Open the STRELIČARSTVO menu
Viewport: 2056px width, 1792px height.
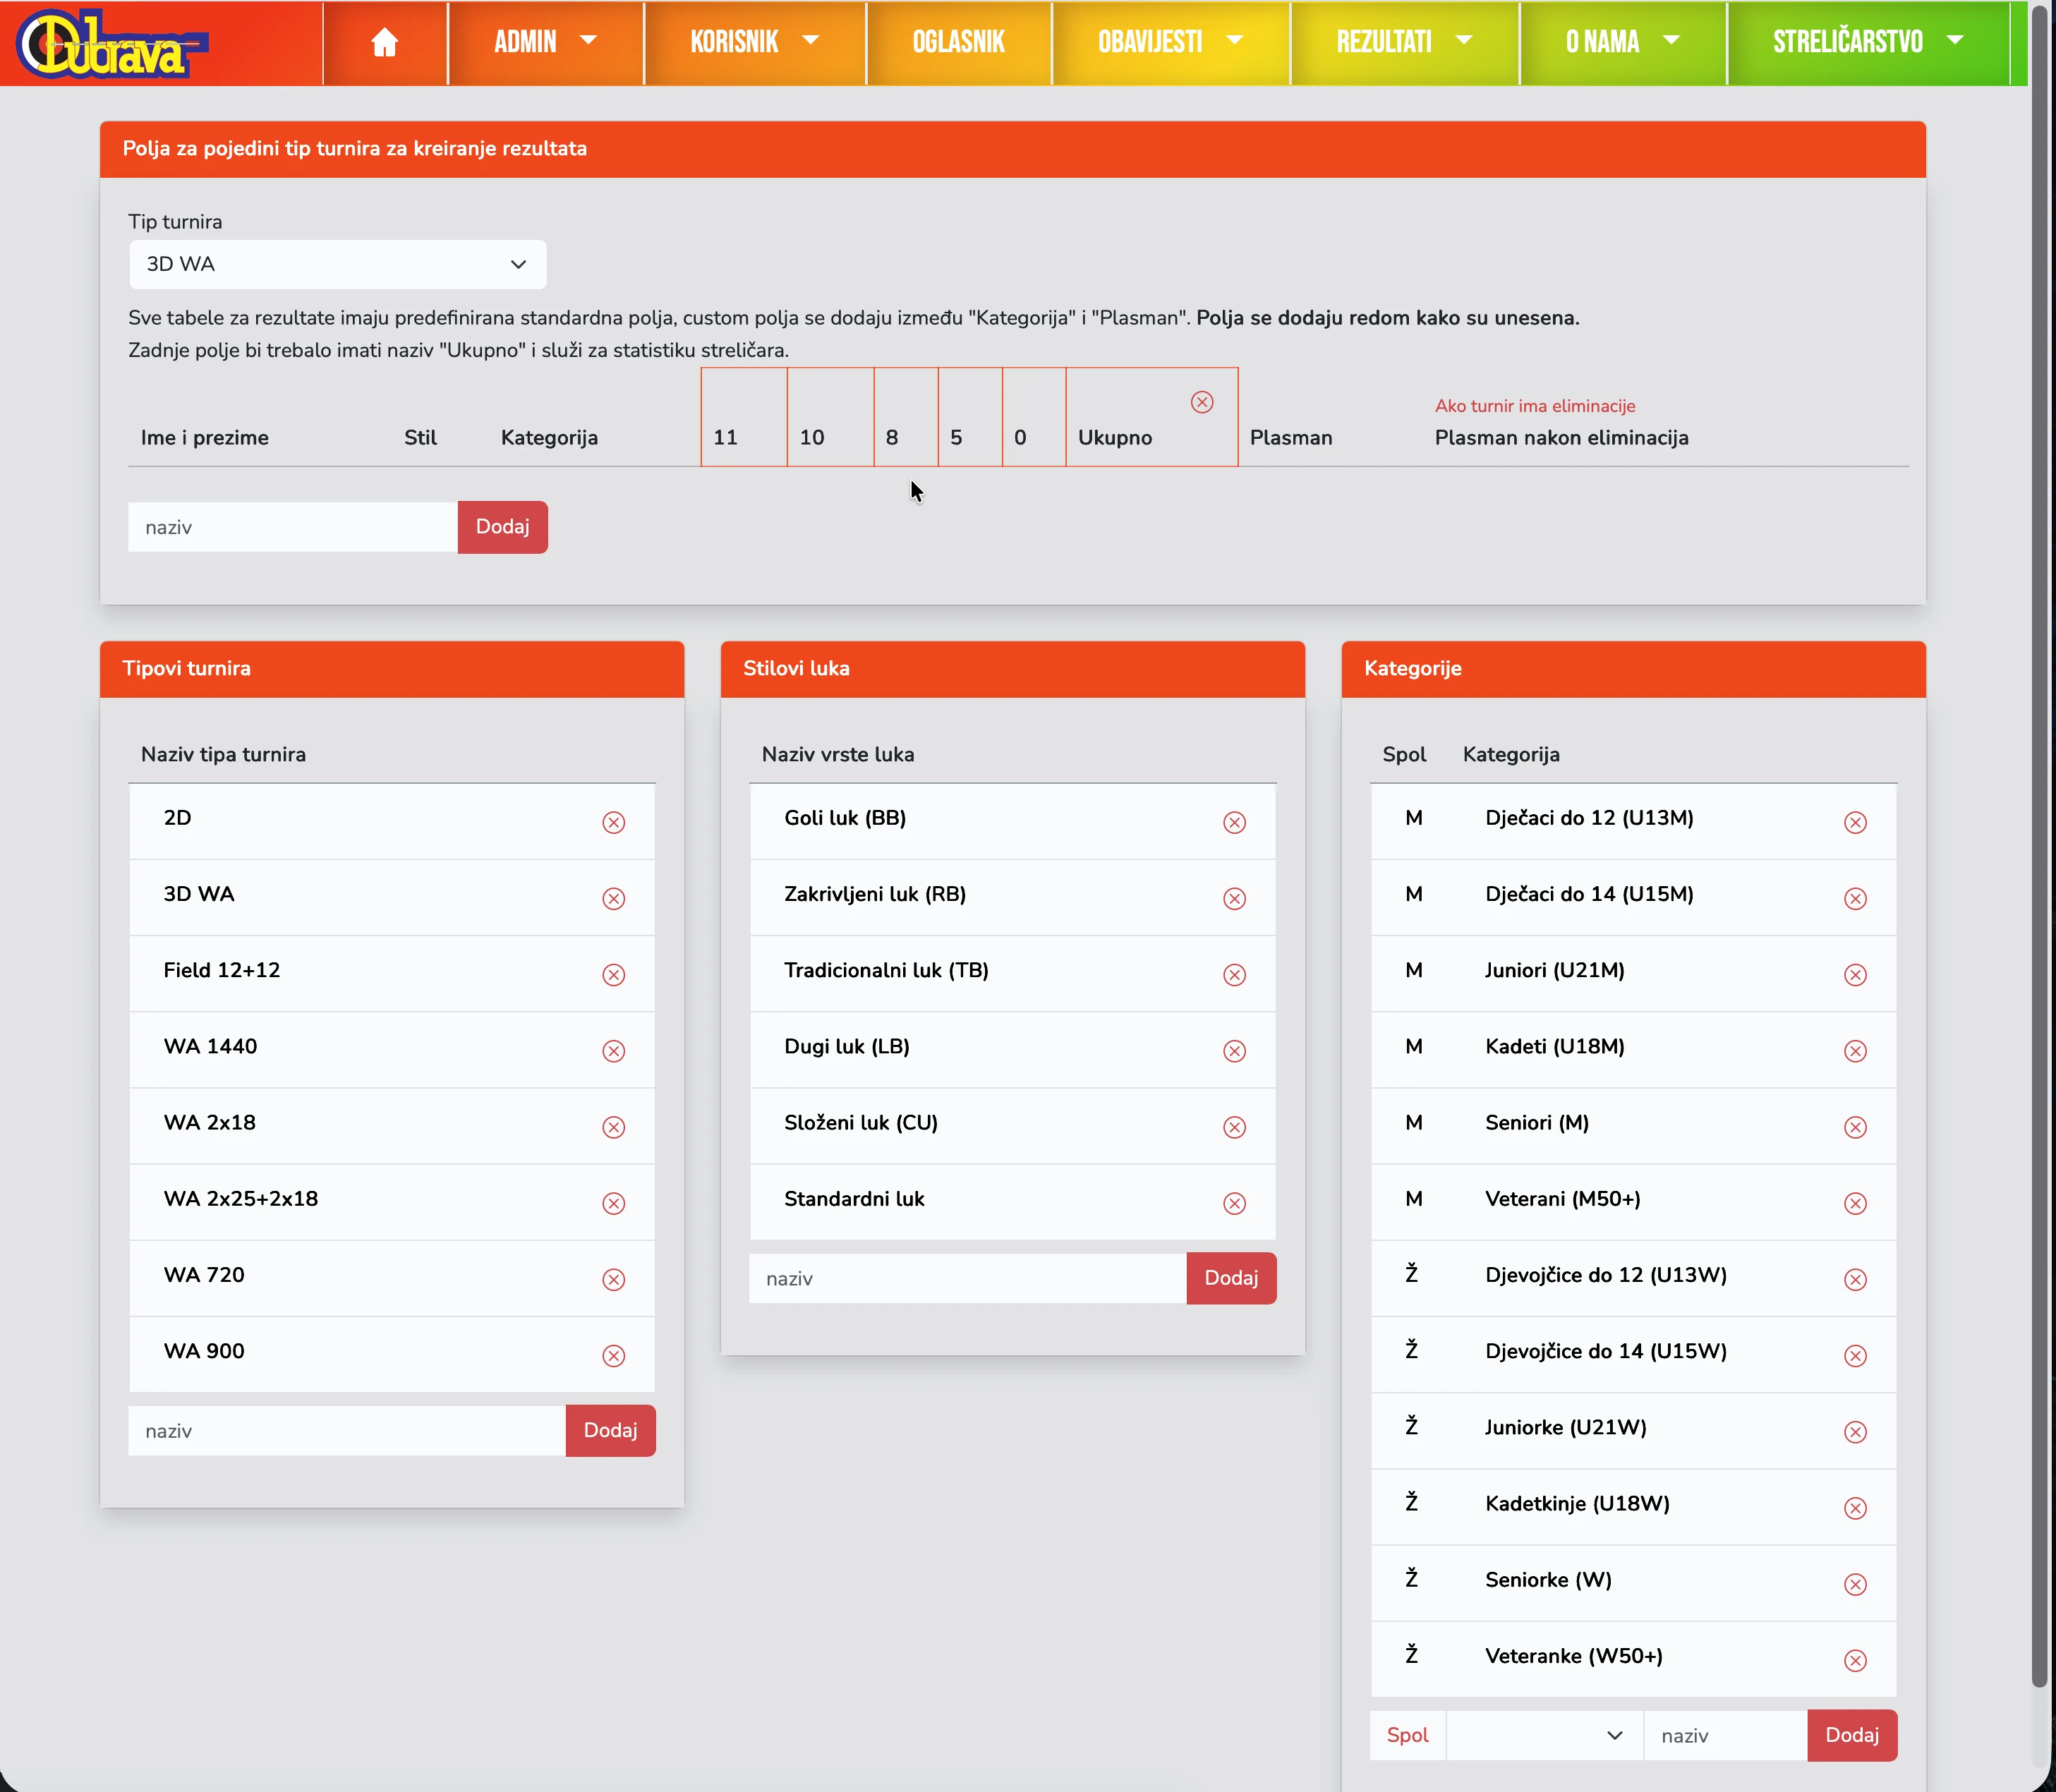point(1866,42)
